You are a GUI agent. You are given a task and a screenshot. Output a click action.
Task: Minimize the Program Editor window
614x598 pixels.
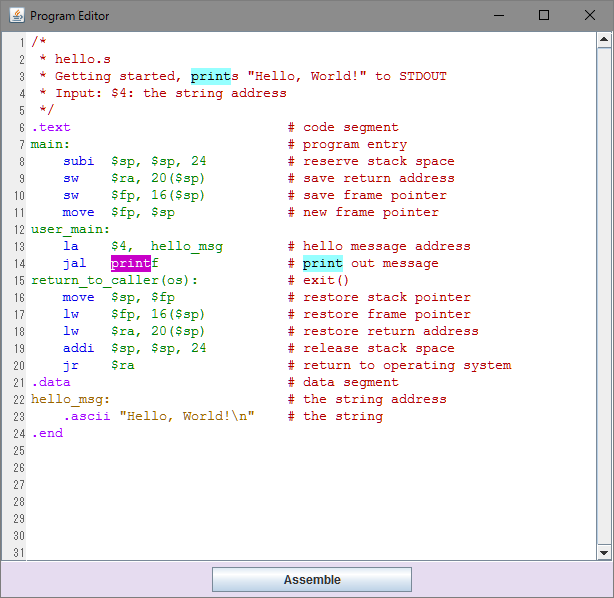coord(497,16)
